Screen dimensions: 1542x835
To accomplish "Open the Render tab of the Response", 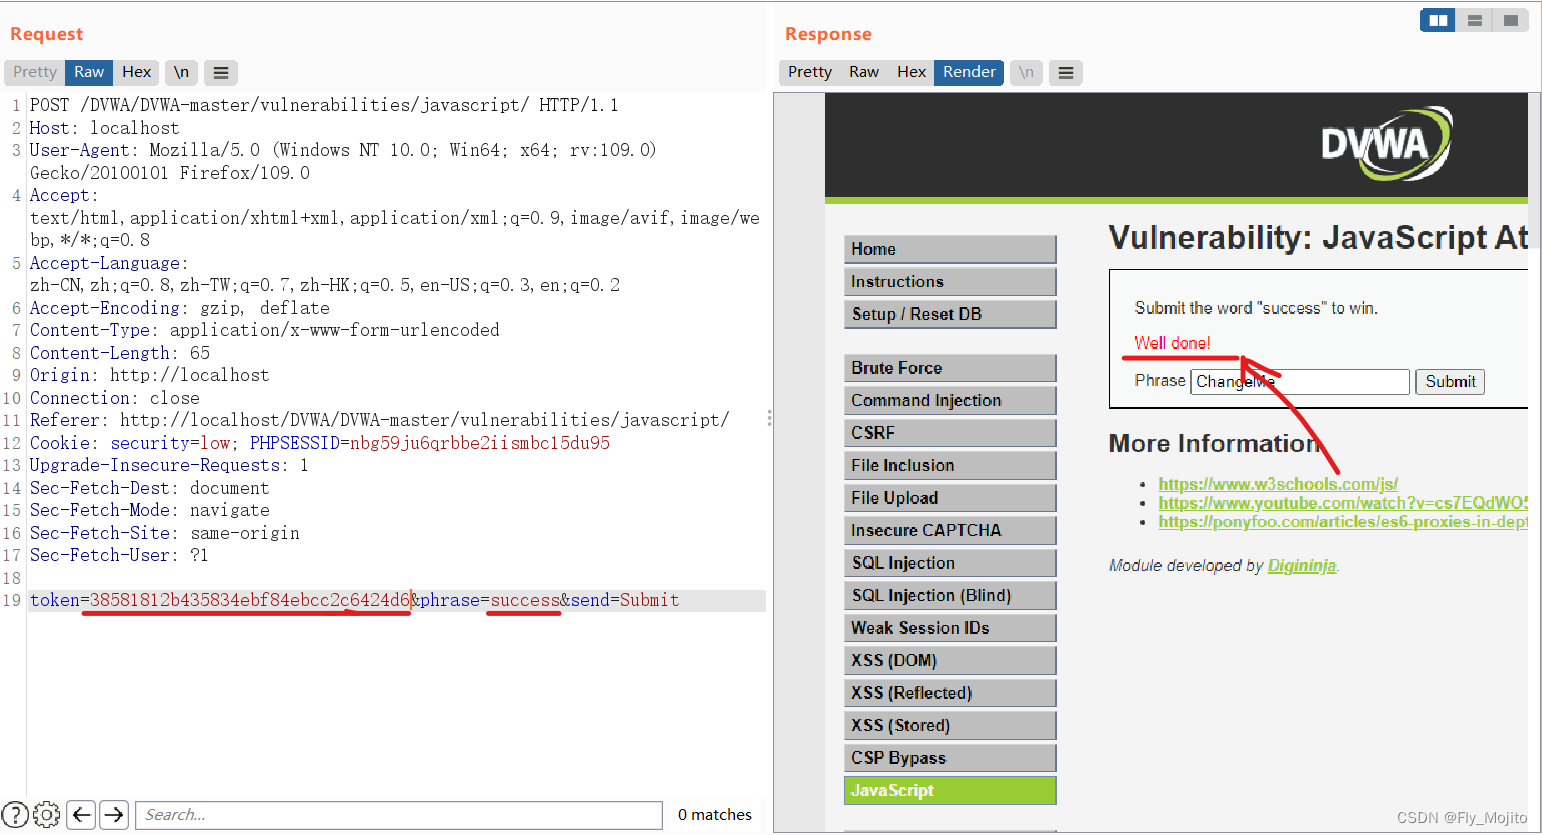I will pos(967,72).
